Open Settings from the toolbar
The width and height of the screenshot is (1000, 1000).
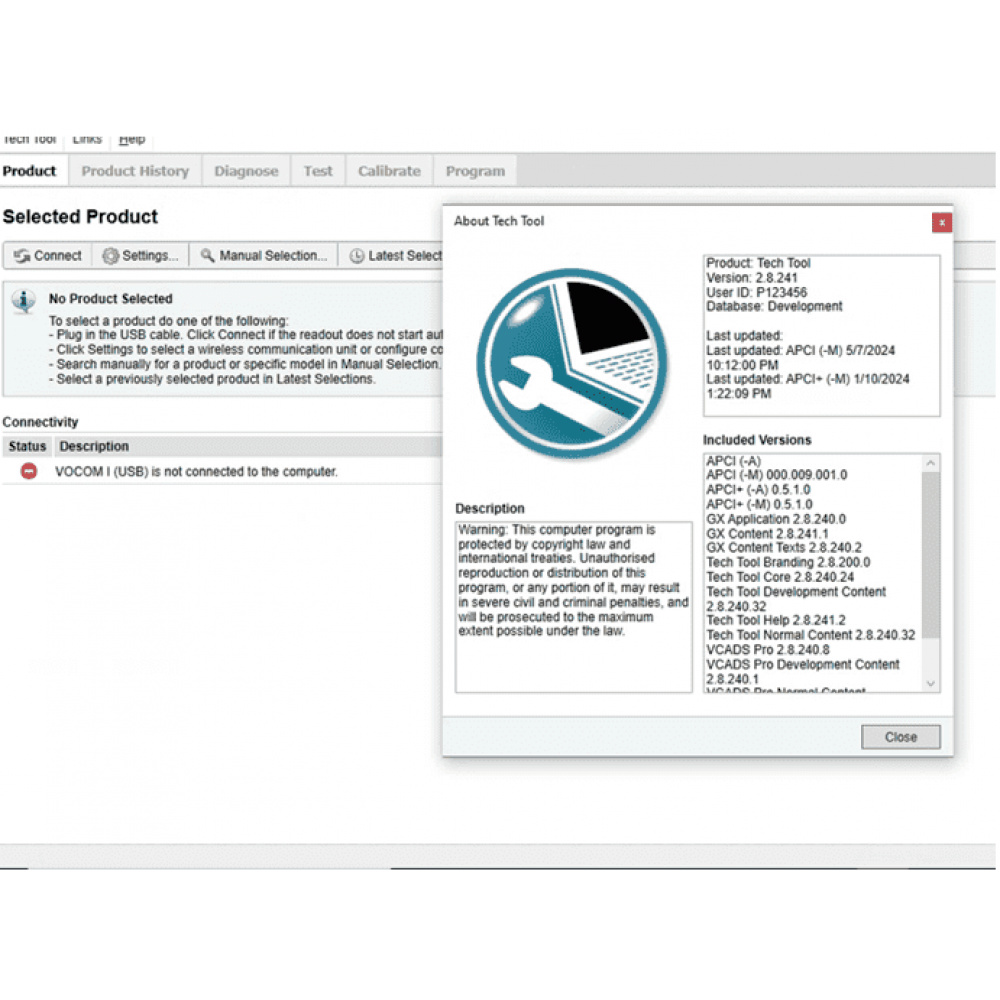pos(140,256)
